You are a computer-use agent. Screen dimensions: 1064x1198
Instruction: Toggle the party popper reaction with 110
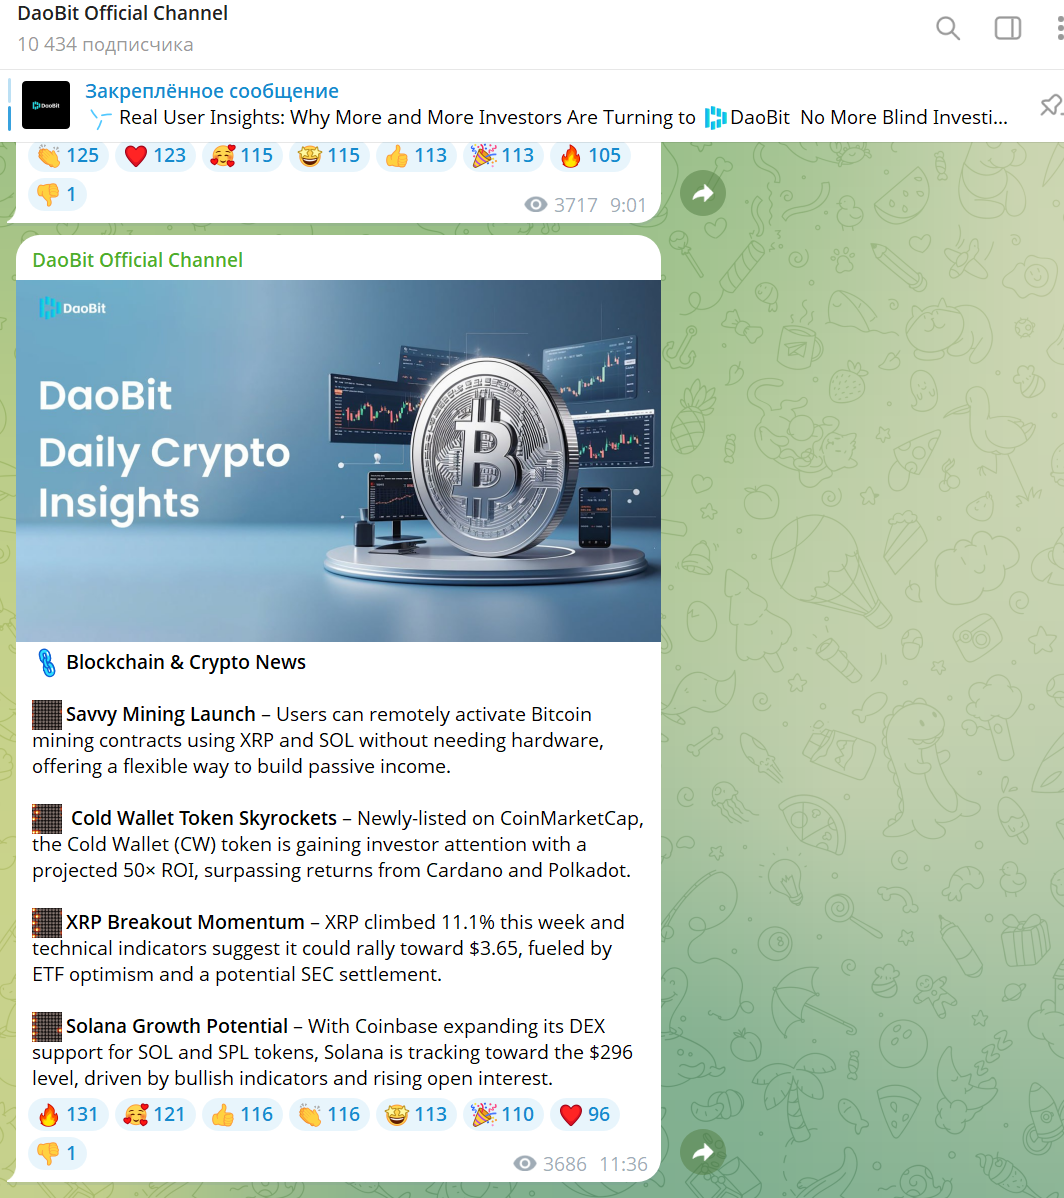point(504,1115)
